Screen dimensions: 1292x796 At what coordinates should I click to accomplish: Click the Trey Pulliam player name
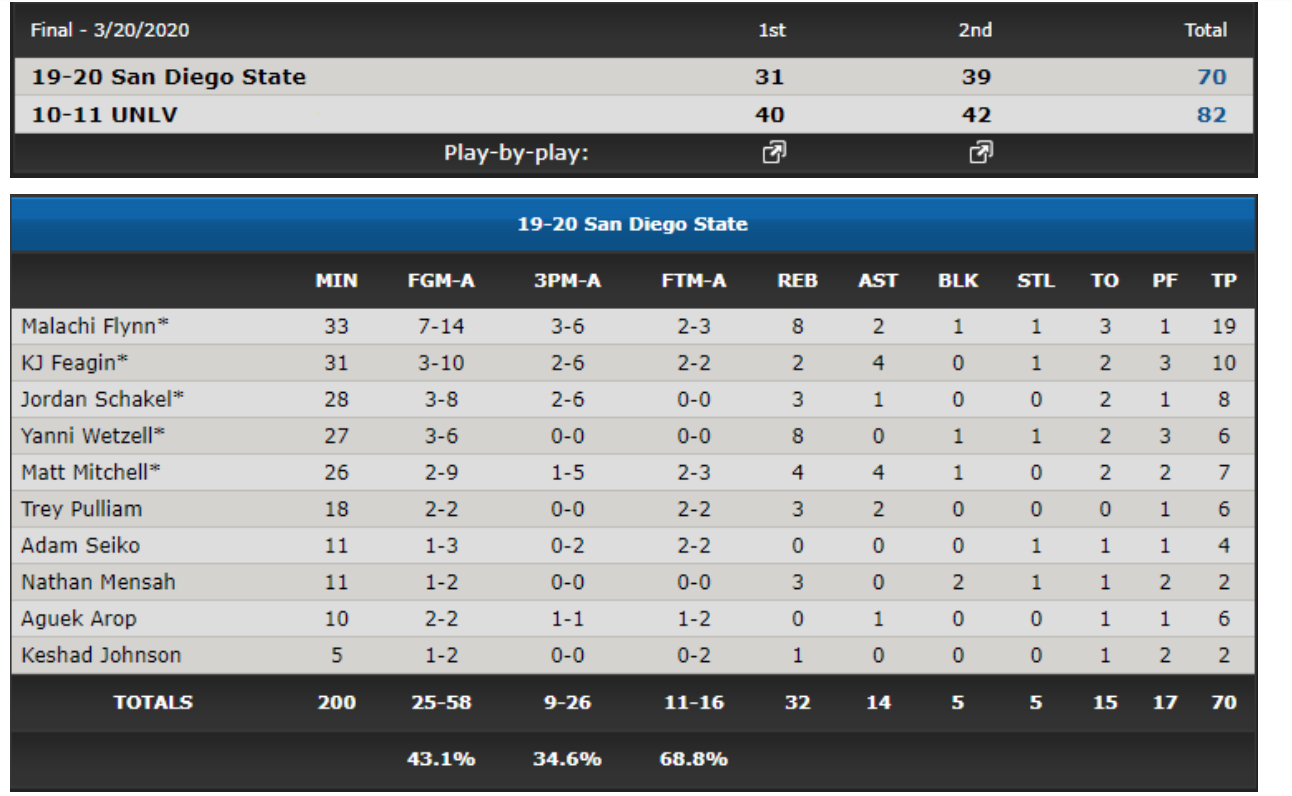click(81, 509)
